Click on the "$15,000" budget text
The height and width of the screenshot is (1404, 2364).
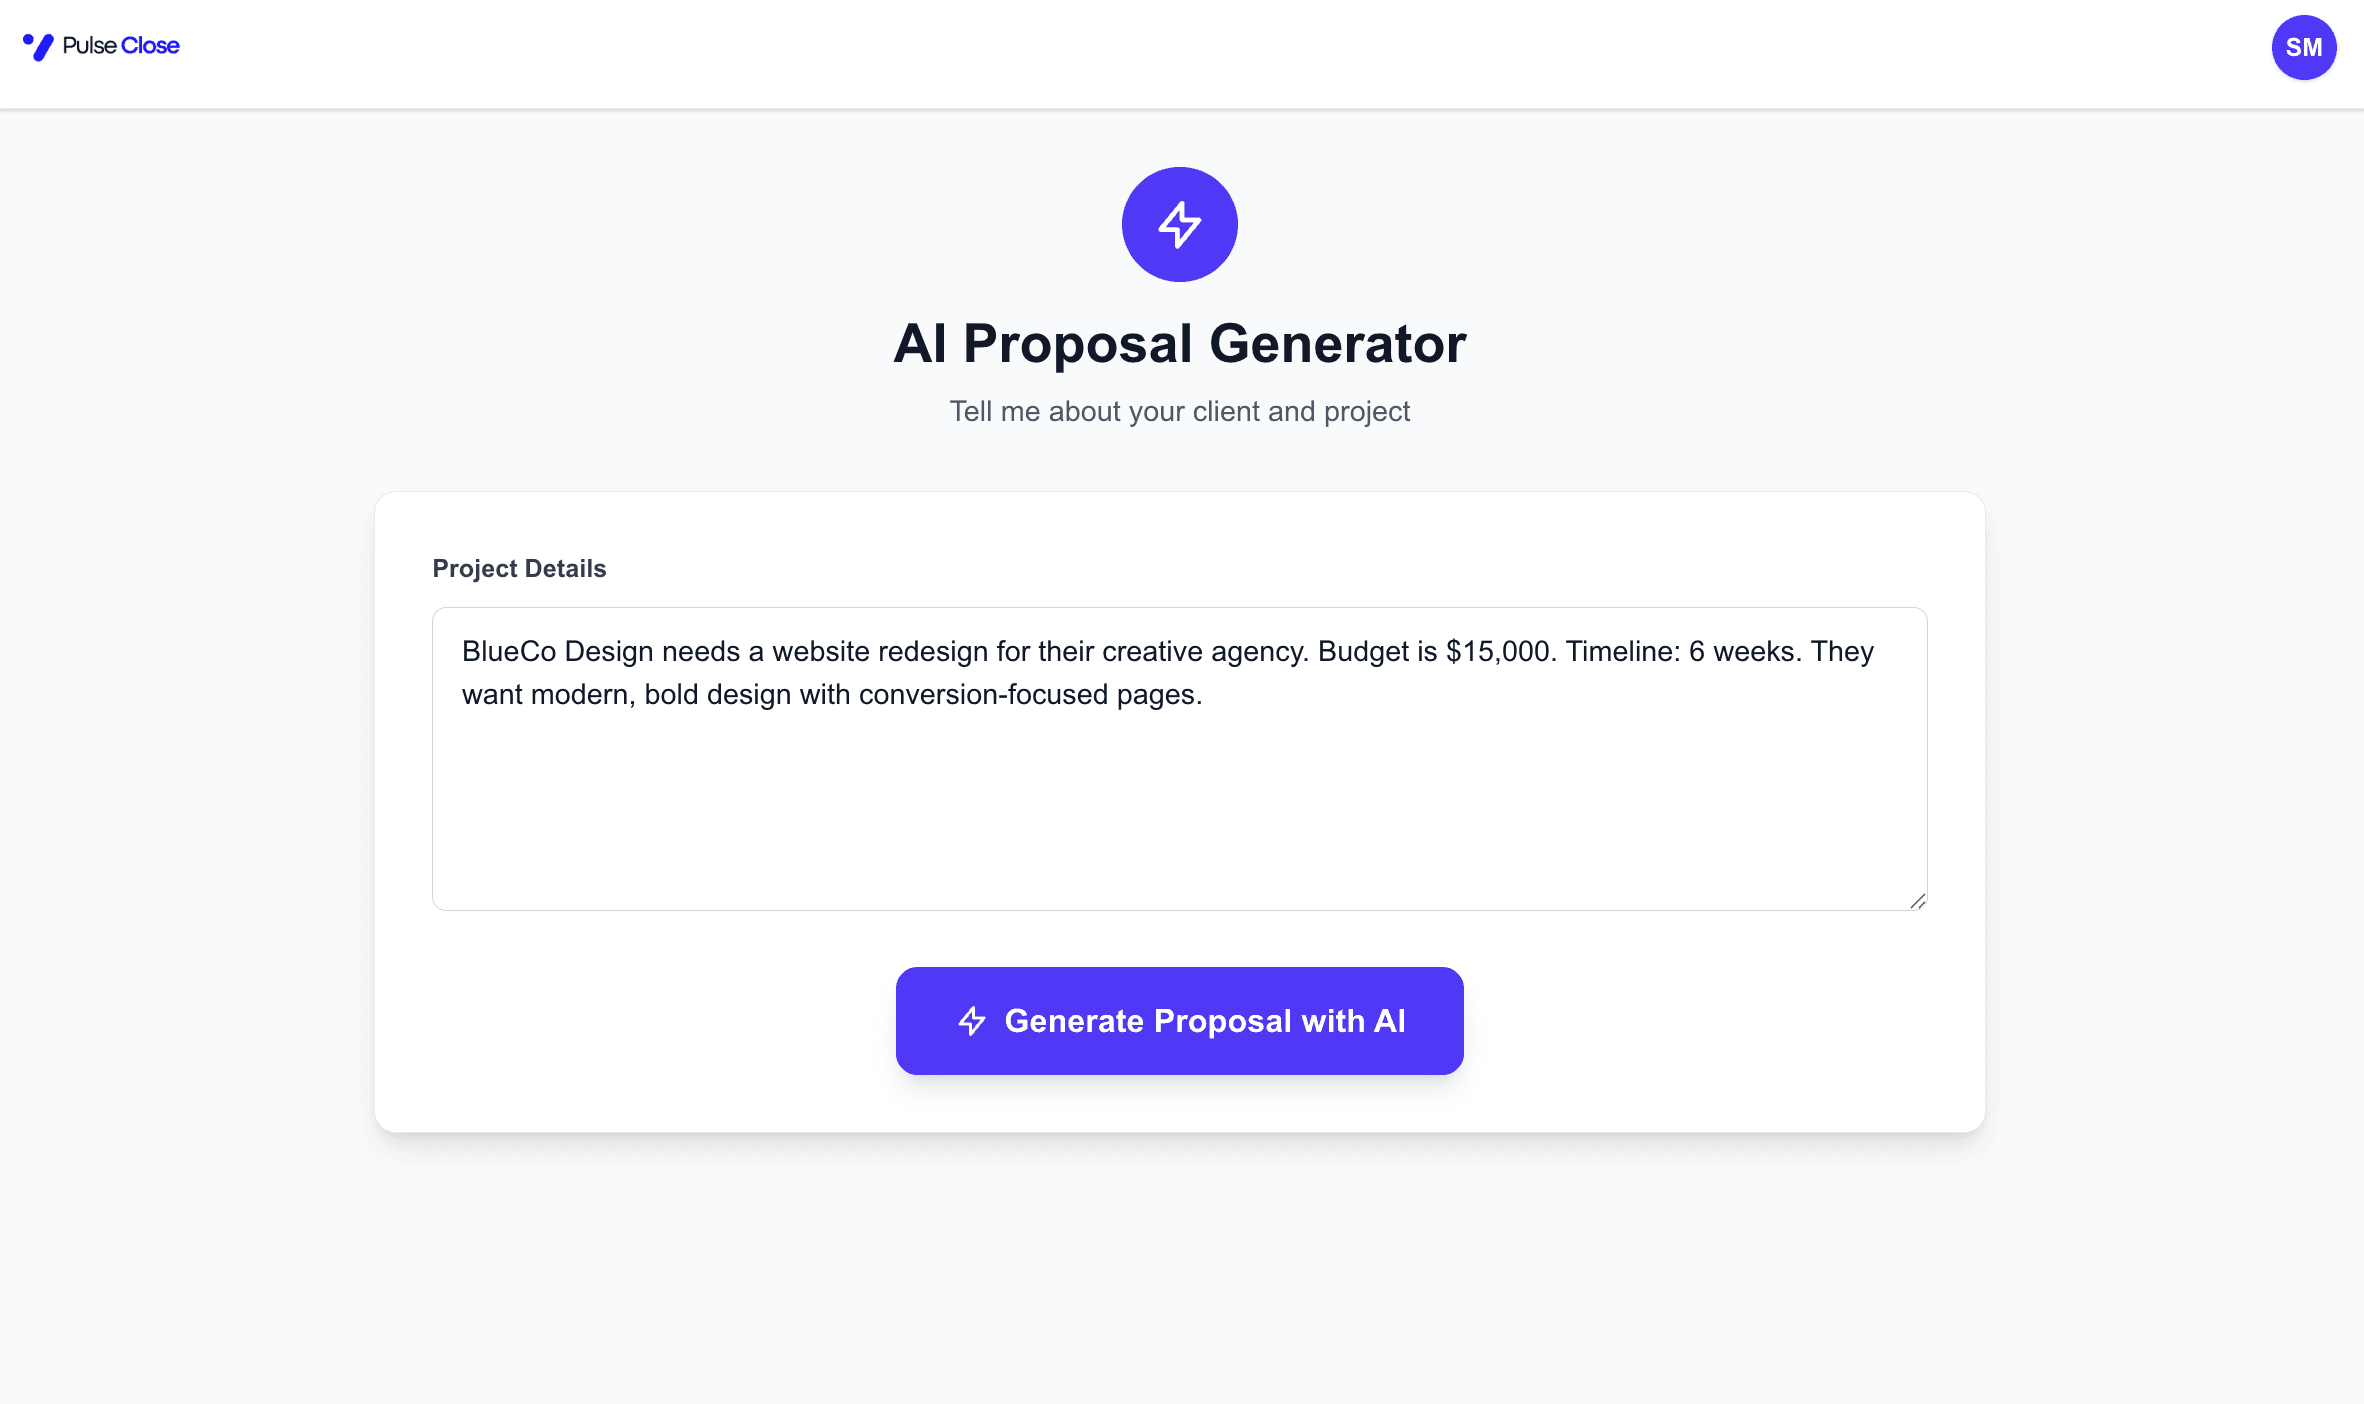click(x=1500, y=652)
